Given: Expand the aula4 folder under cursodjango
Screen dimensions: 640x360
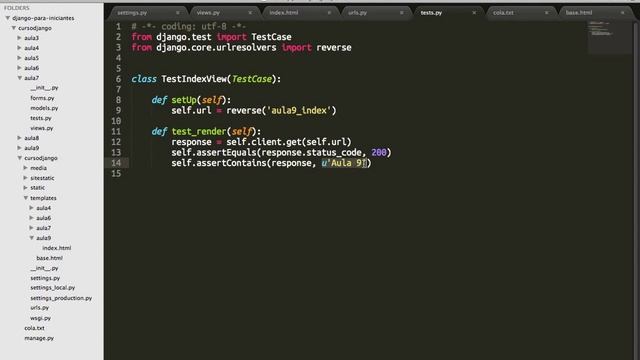Looking at the screenshot, I should tap(20, 48).
